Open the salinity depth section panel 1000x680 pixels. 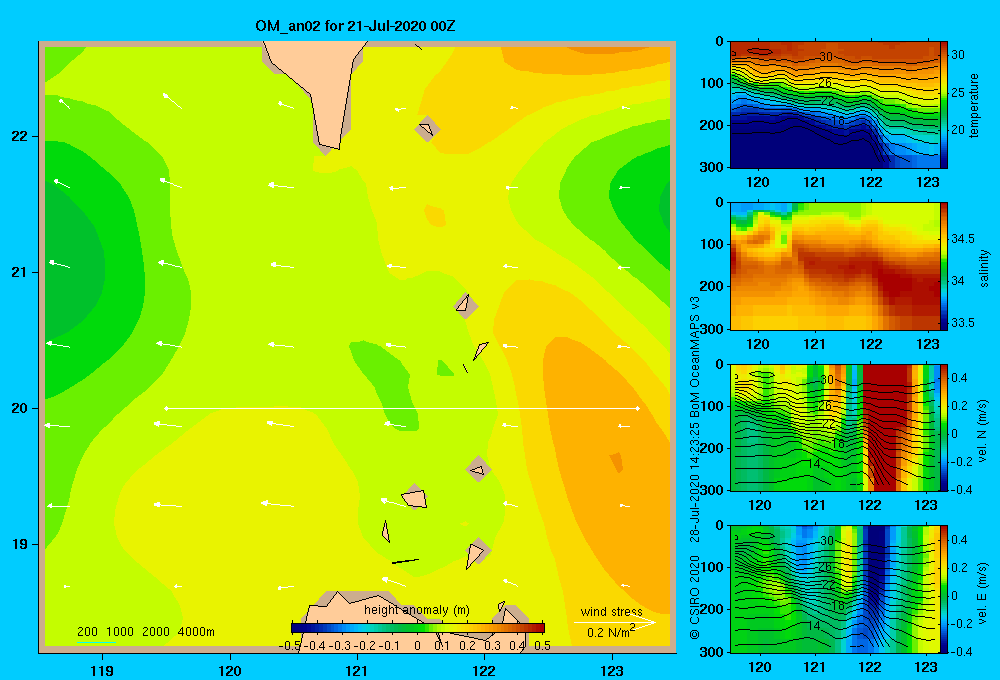pos(834,266)
